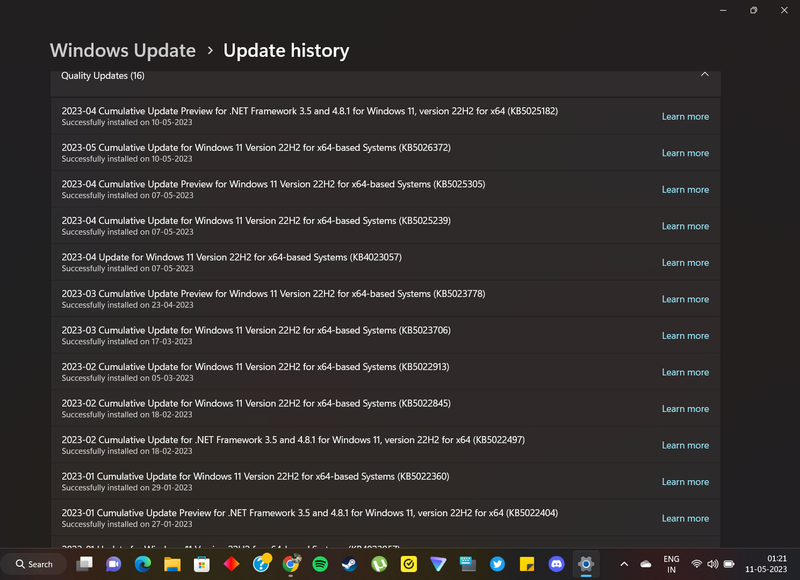This screenshot has width=800, height=580.
Task: Open Spotify from the taskbar
Action: (320, 564)
